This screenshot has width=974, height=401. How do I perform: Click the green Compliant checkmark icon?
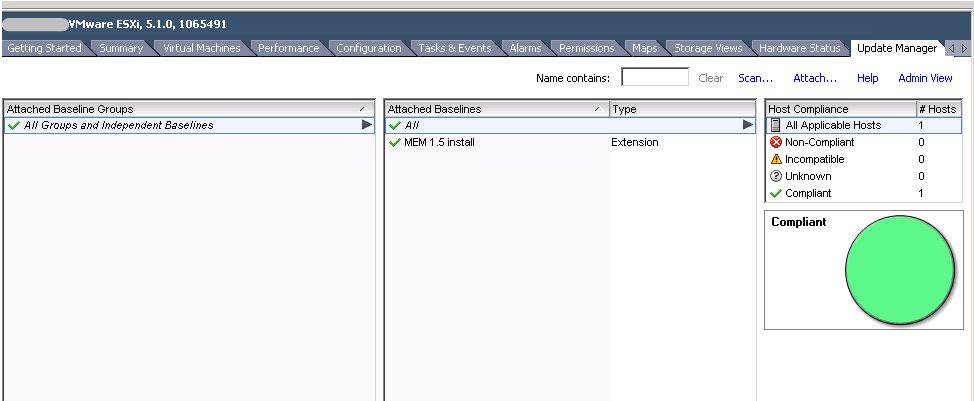[775, 194]
